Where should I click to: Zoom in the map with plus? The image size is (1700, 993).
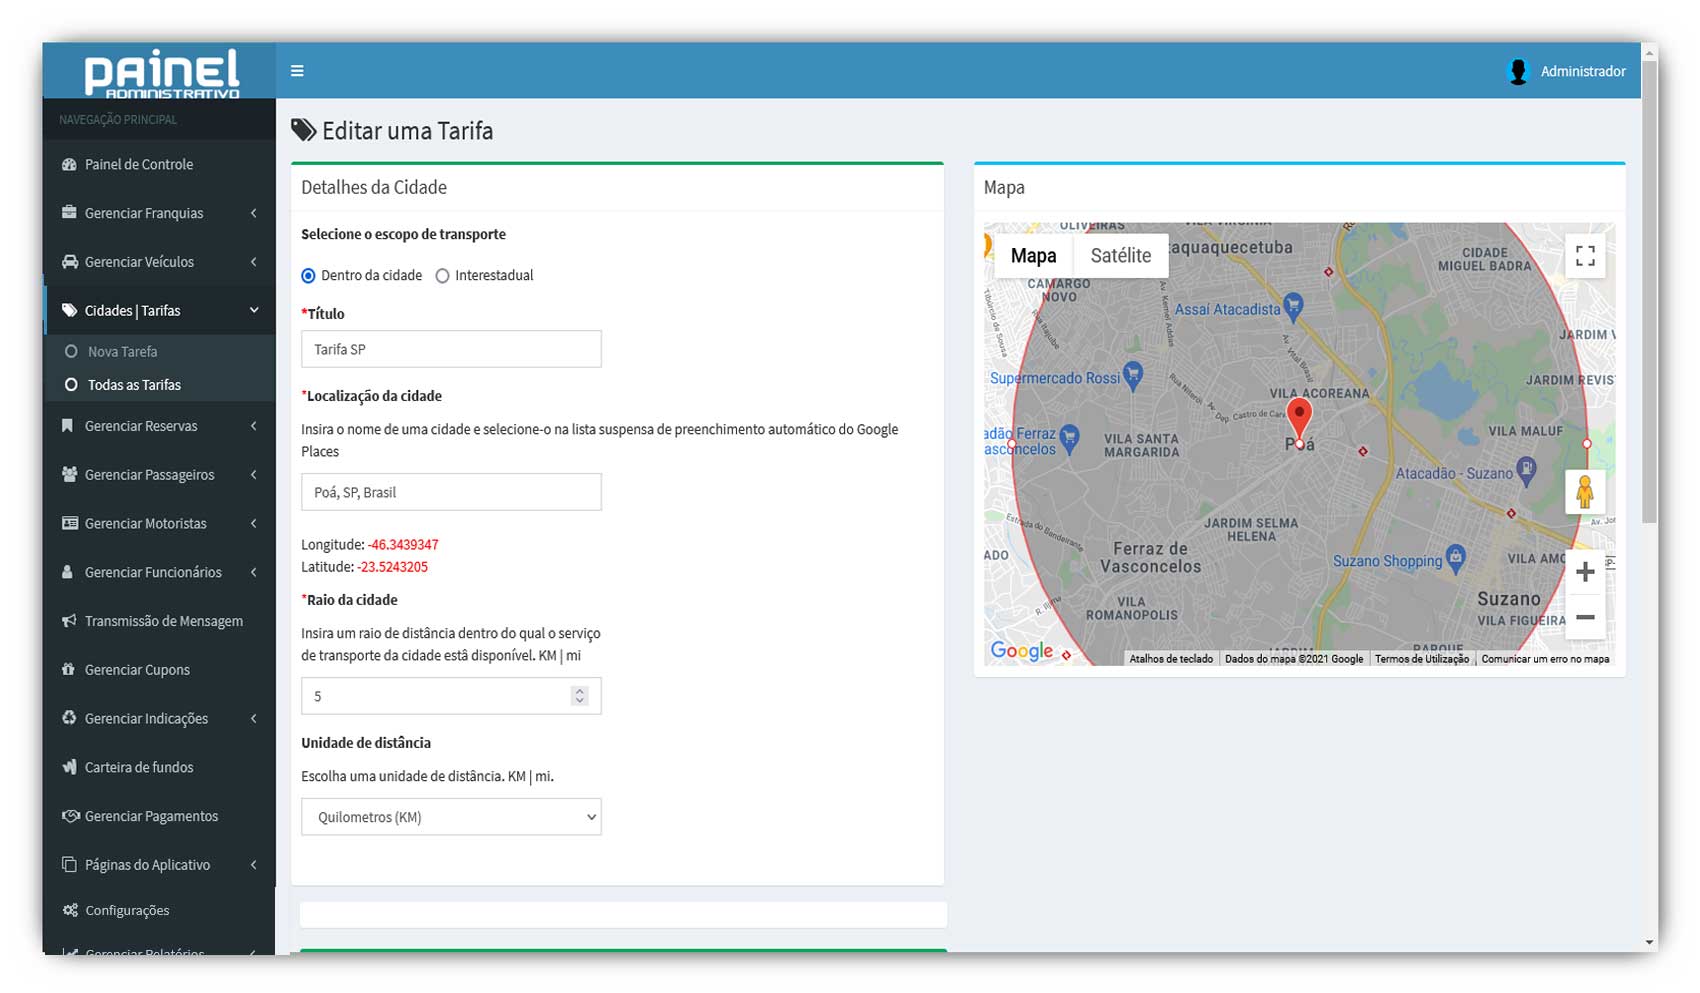1585,572
